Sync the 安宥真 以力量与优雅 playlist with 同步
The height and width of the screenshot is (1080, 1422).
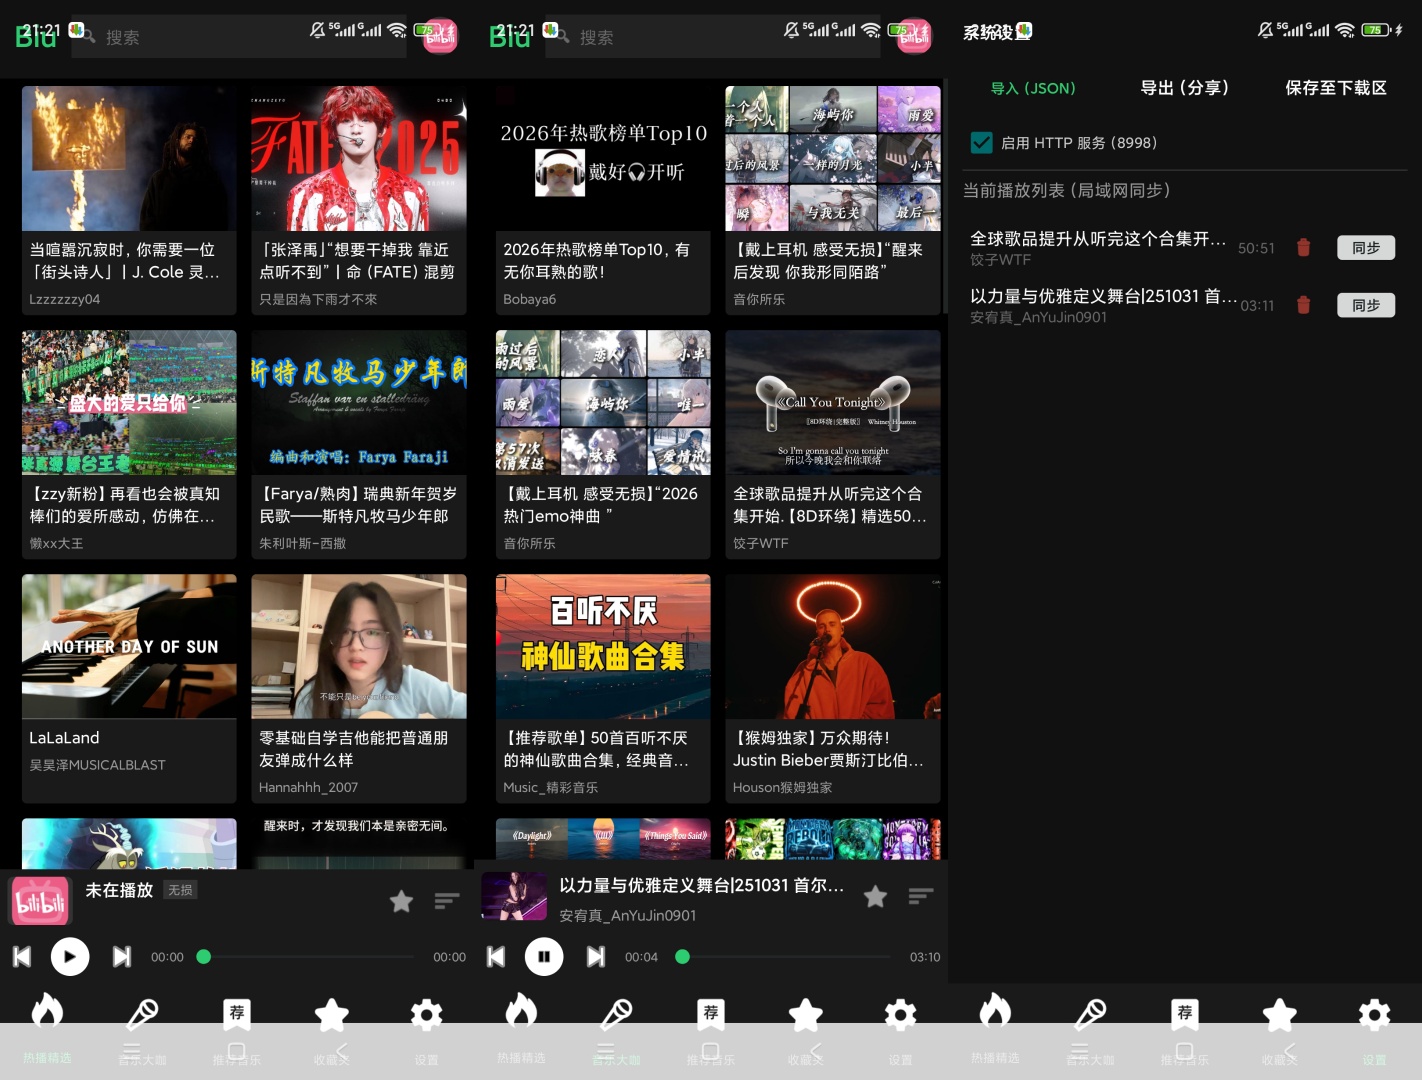pos(1366,305)
